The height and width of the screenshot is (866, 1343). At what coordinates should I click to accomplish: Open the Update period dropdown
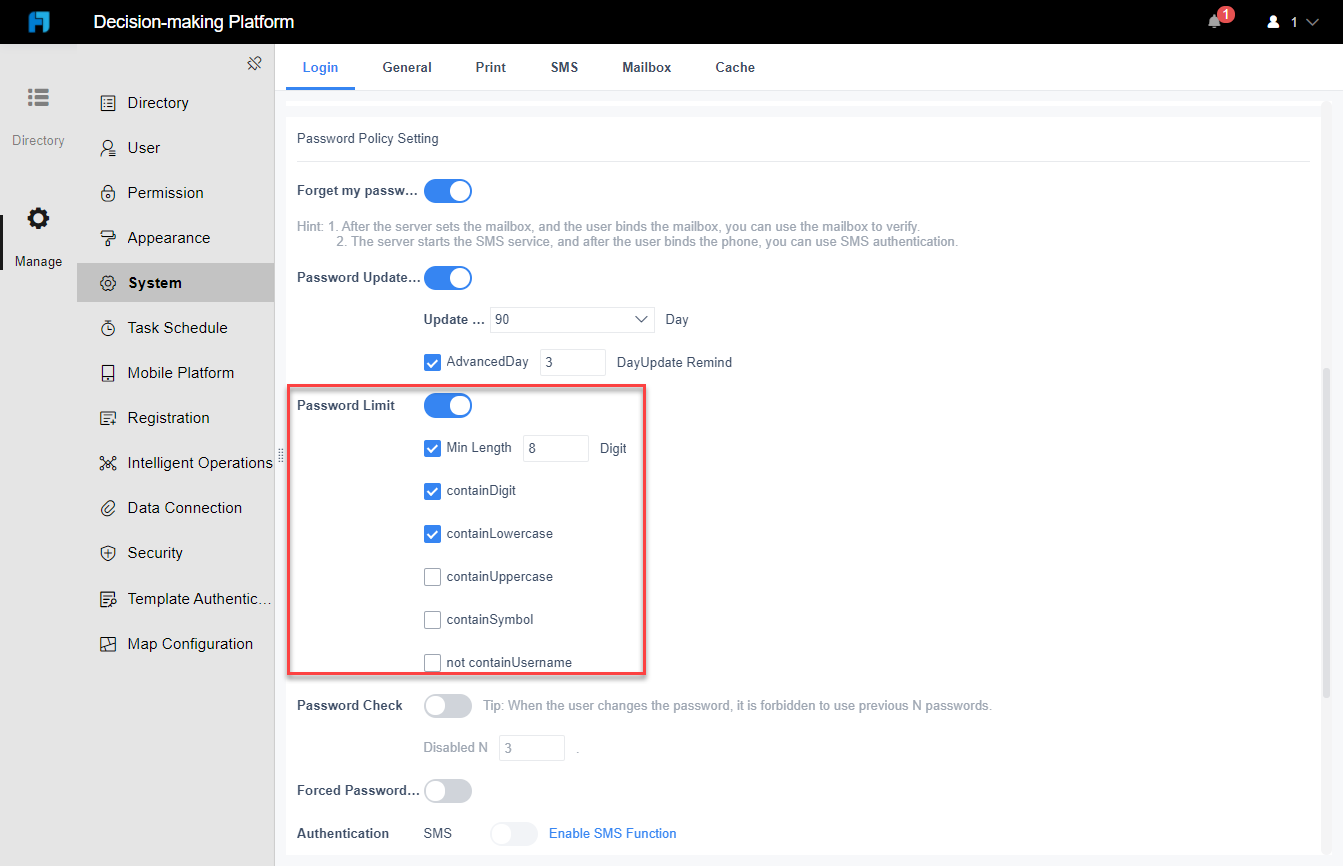click(571, 319)
